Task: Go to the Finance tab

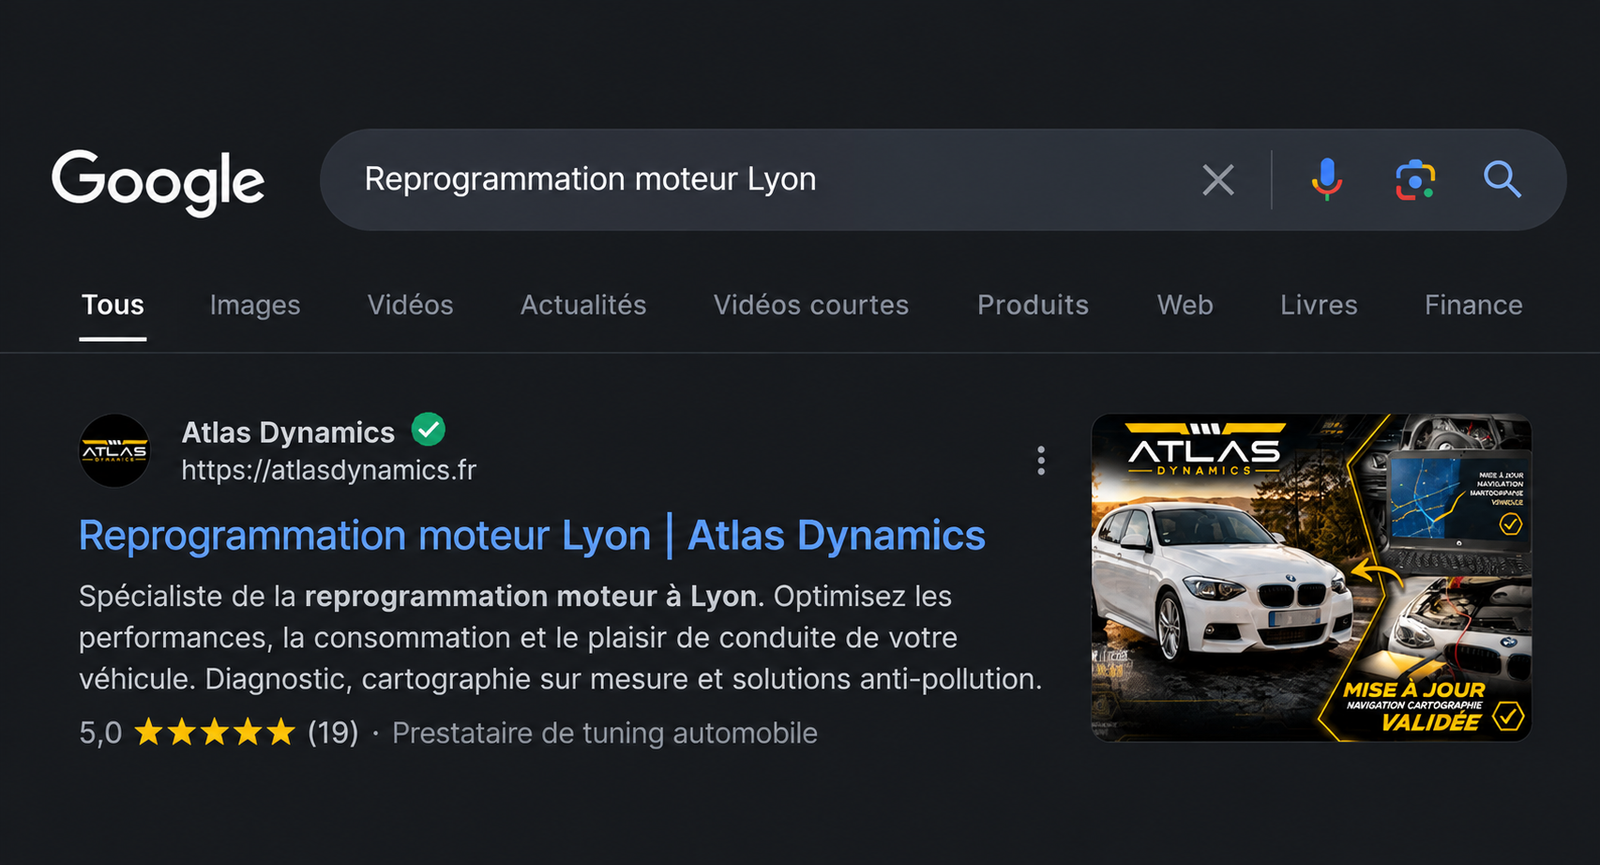Action: pos(1473,305)
